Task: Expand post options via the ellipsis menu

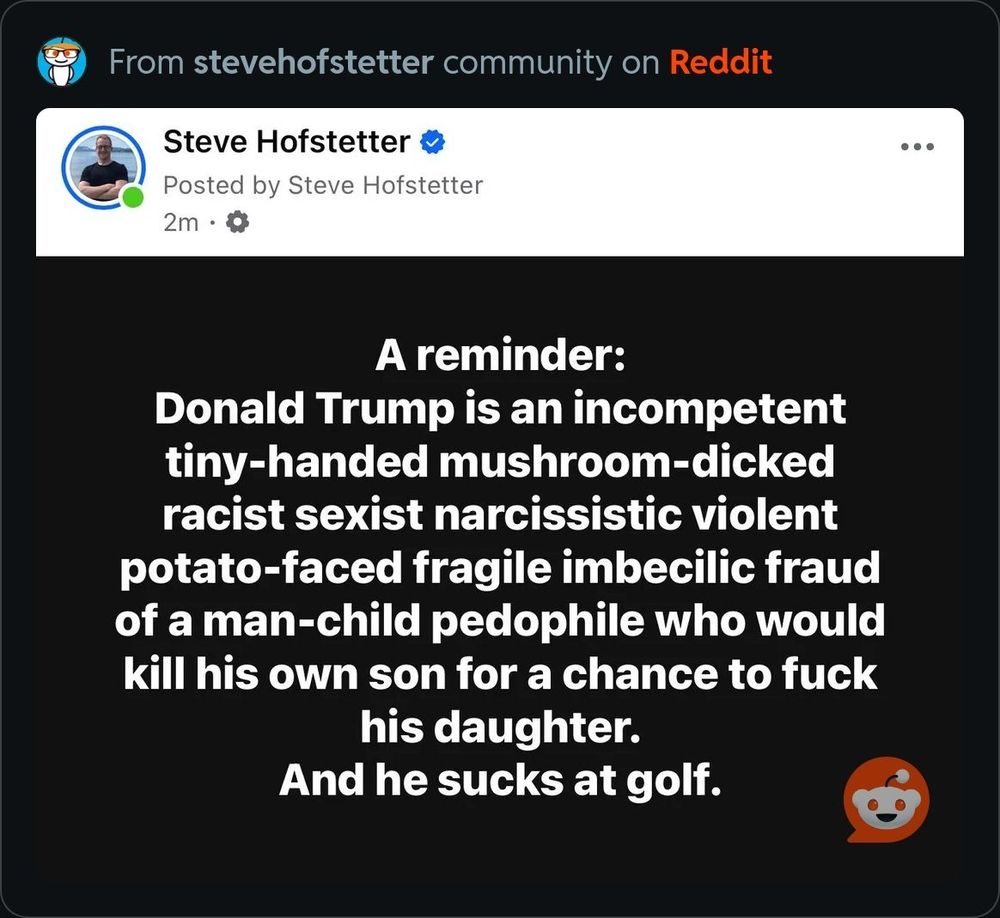Action: 918,146
